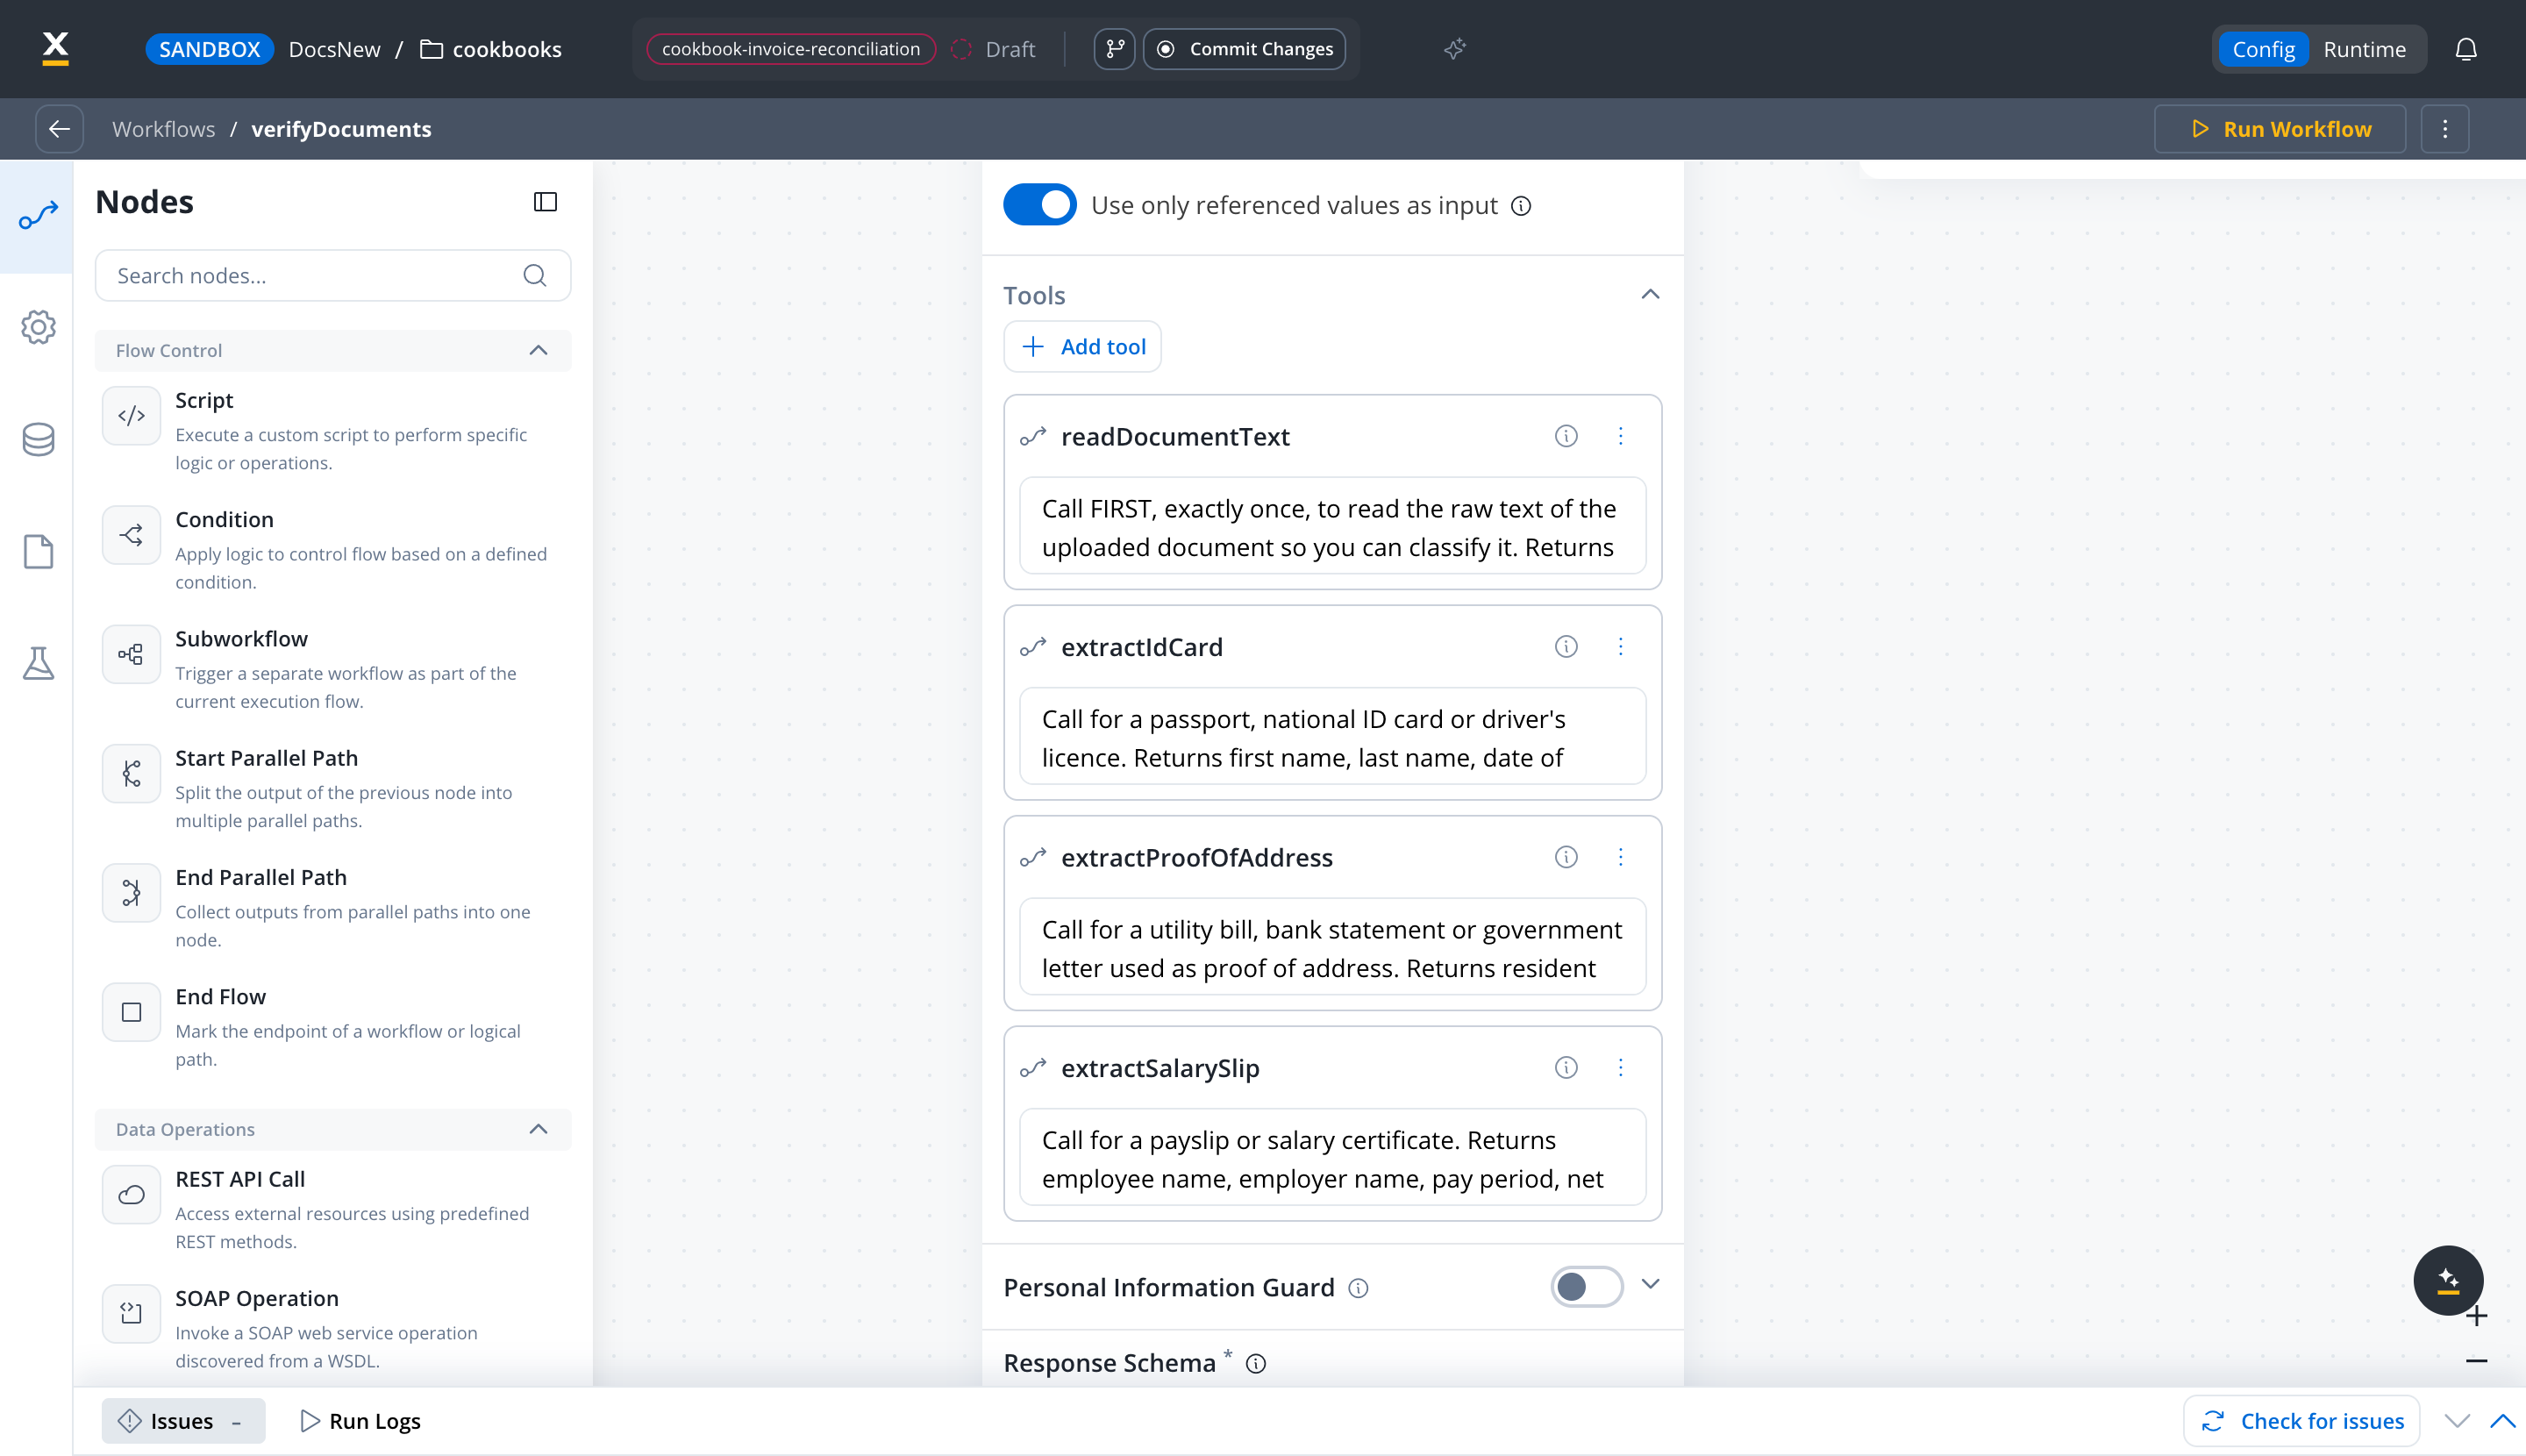Screen dimensions: 2526x1456
Task: Select the REST API Call cloud icon
Action: pos(131,1195)
